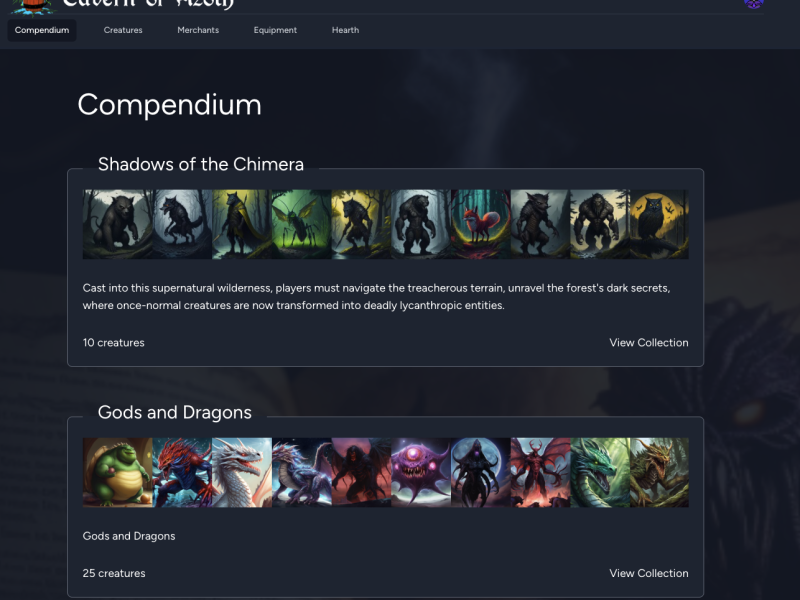Open the purple one-eyed monster thumbnail
The height and width of the screenshot is (600, 800).
[421, 472]
